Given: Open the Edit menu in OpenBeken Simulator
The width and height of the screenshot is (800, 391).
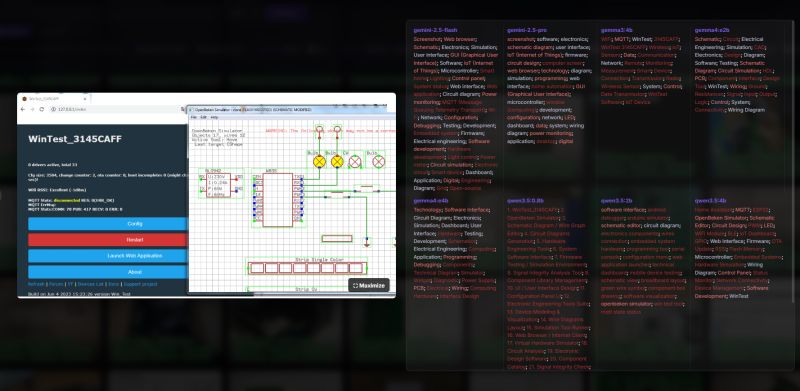Looking at the screenshot, I should click(203, 117).
